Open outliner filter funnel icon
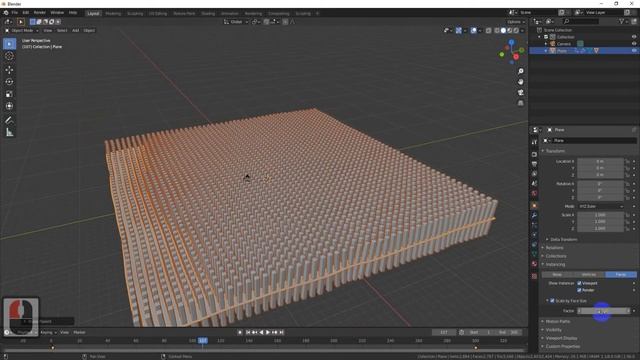This screenshot has width=640, height=360. [x=622, y=21]
